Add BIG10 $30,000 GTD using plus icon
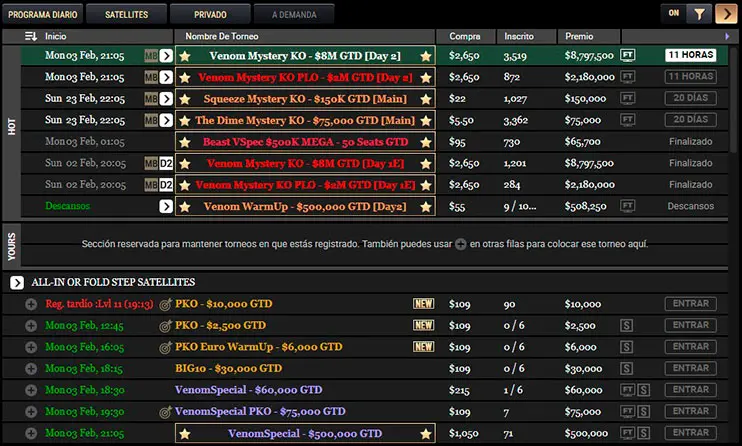The width and height of the screenshot is (742, 446). (31, 369)
